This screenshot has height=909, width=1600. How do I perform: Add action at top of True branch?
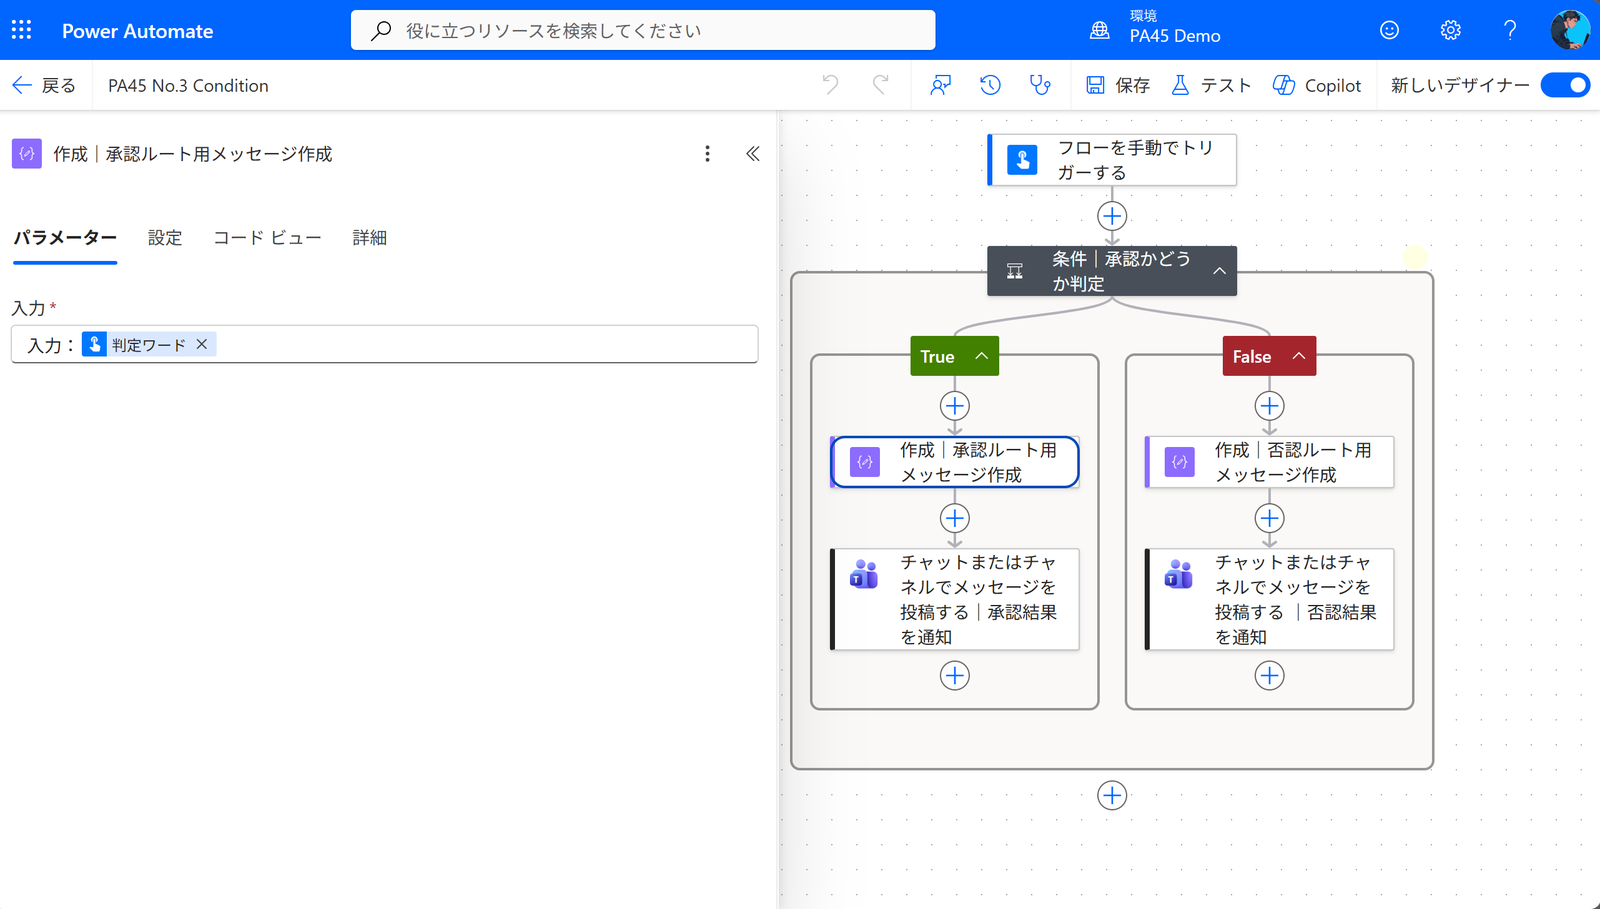pos(955,406)
